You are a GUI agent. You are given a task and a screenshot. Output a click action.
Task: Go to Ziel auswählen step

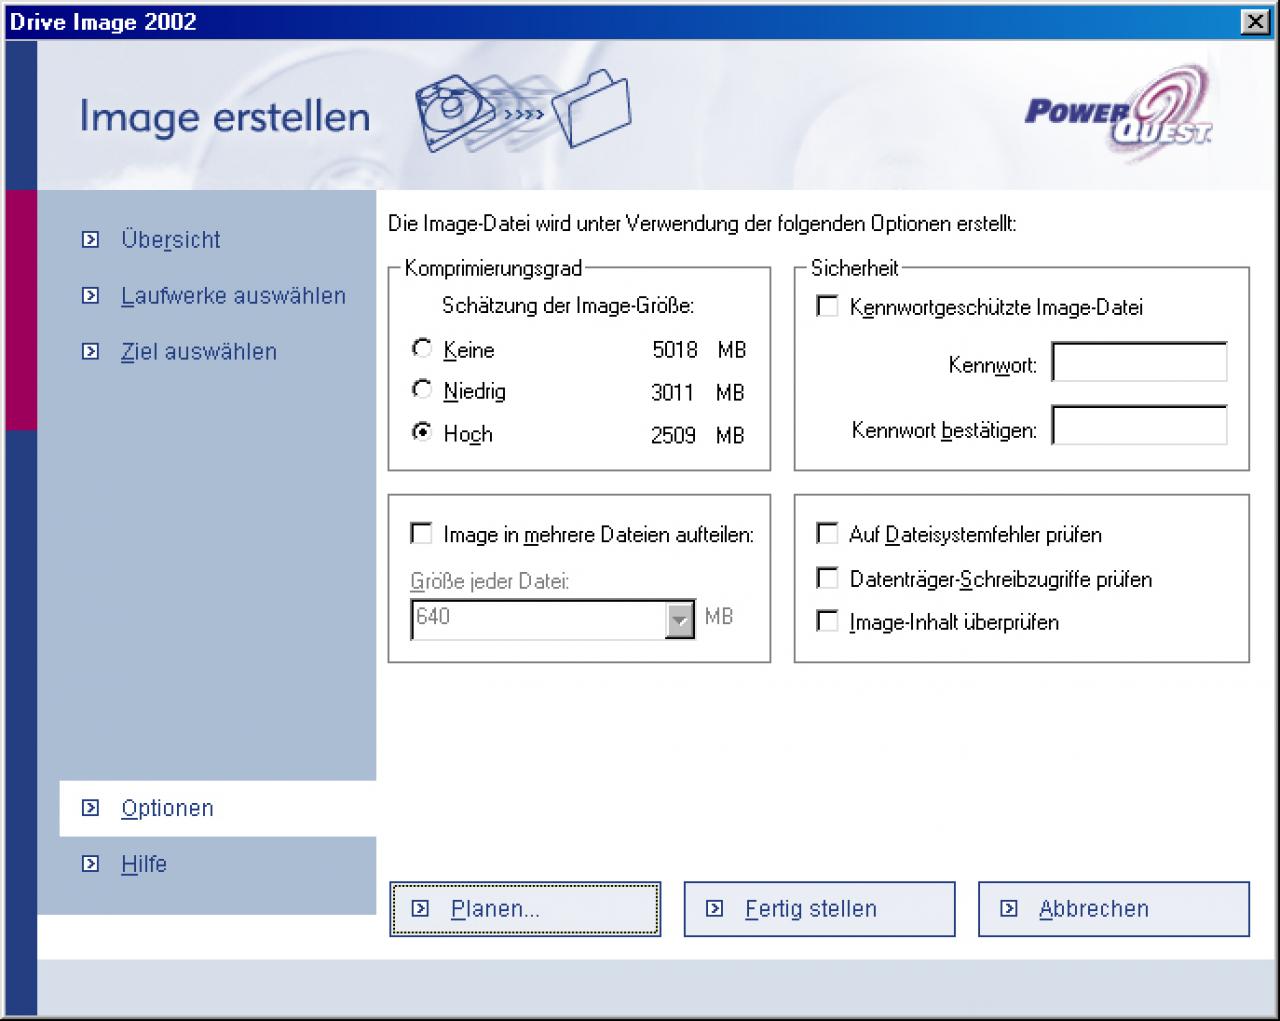tap(199, 352)
